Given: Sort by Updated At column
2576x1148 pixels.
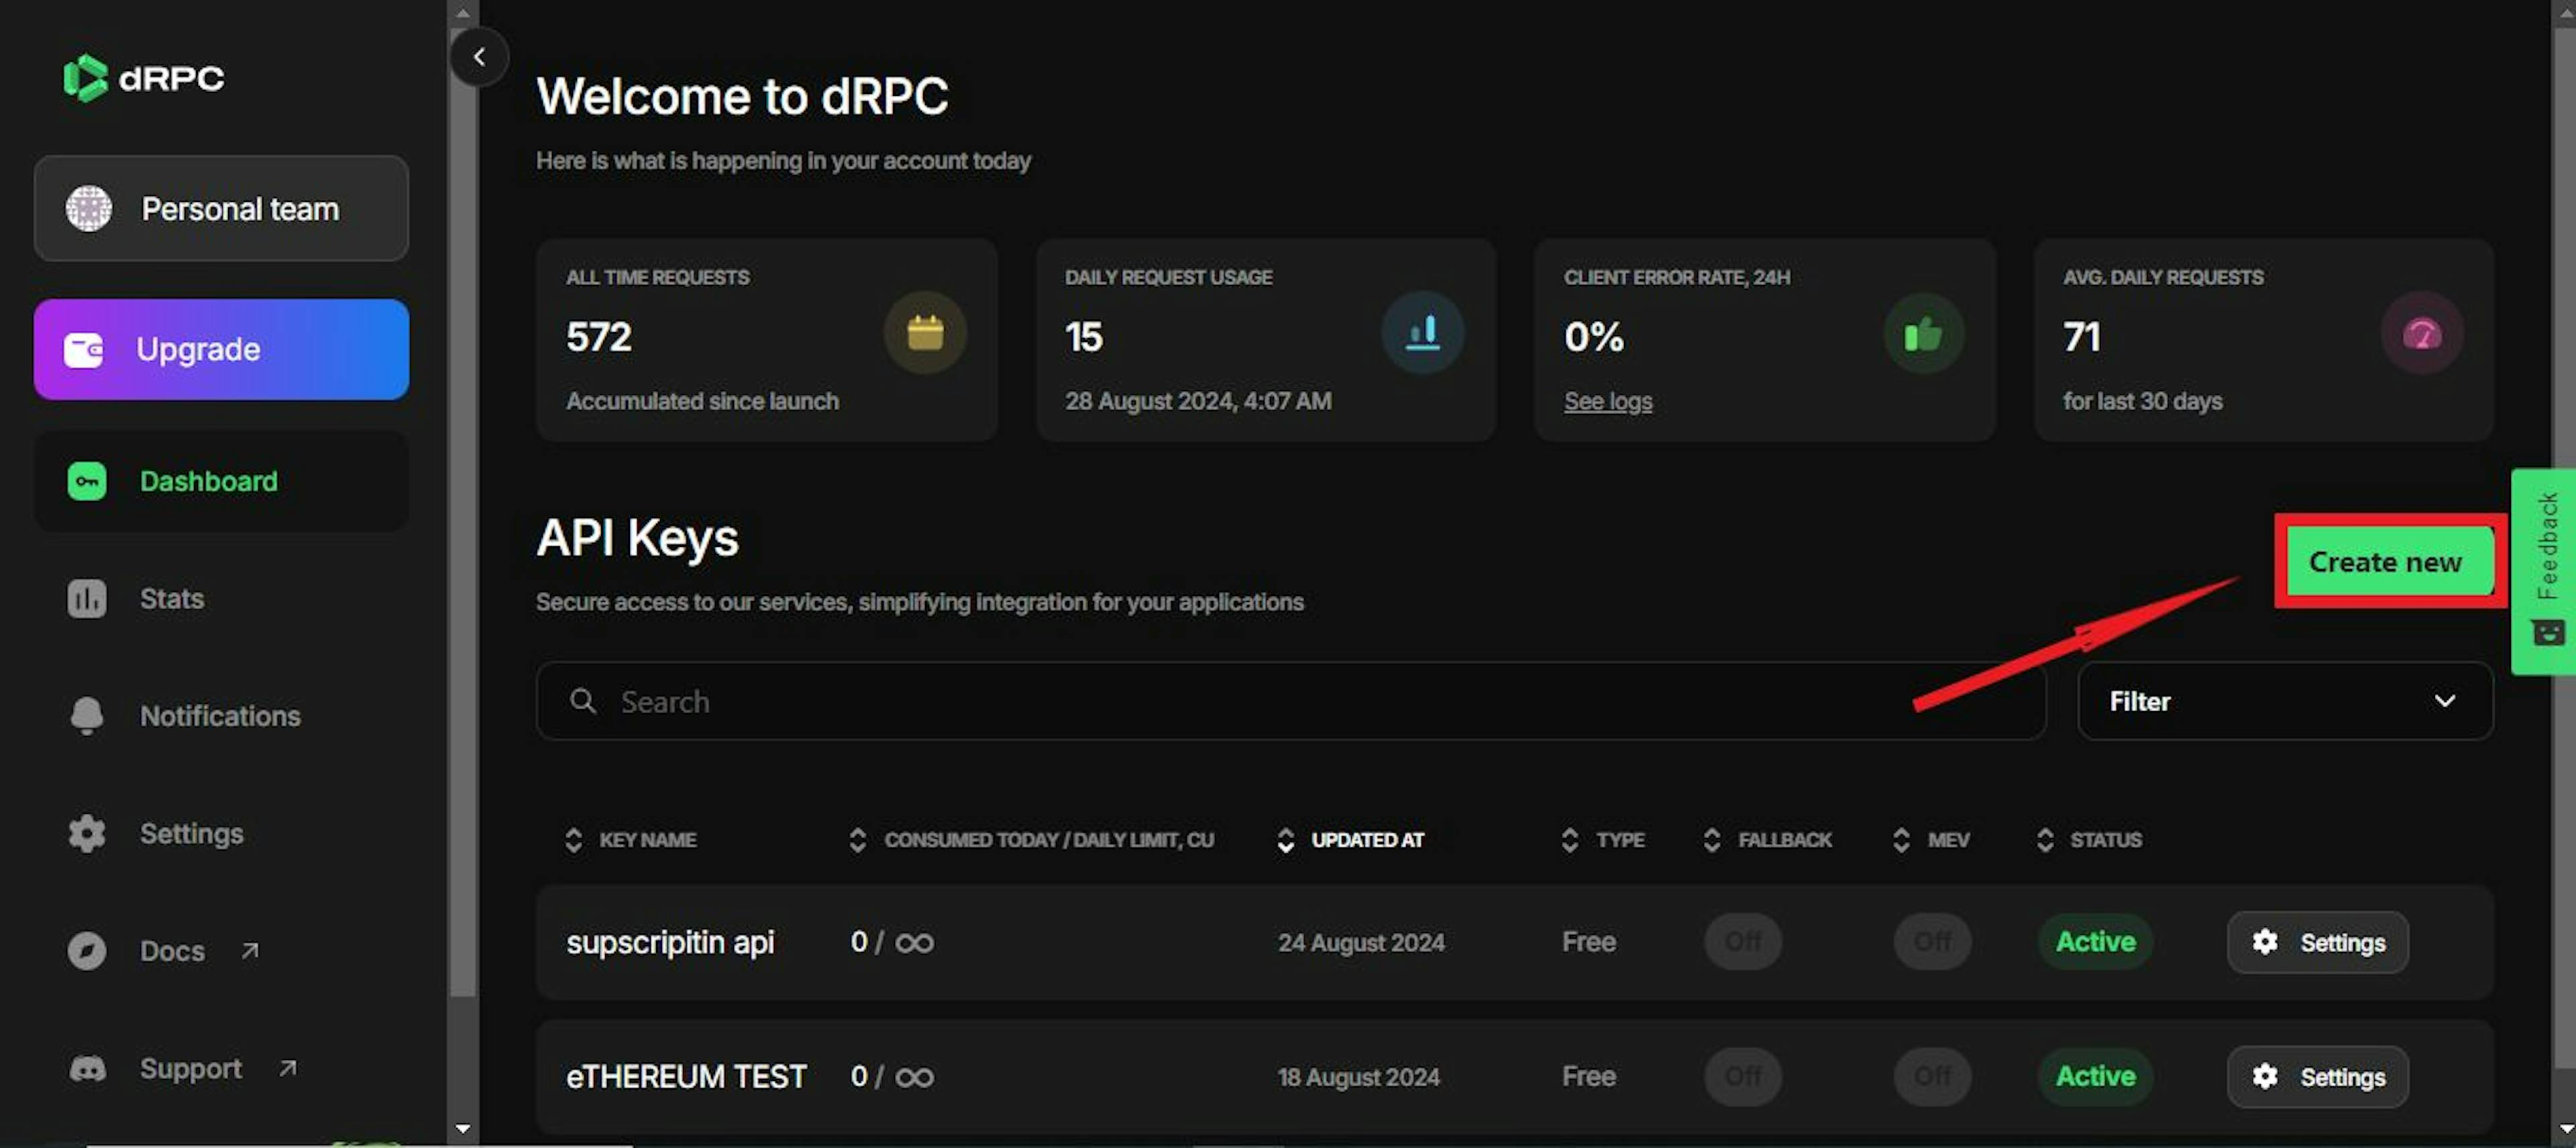Looking at the screenshot, I should coord(1350,840).
